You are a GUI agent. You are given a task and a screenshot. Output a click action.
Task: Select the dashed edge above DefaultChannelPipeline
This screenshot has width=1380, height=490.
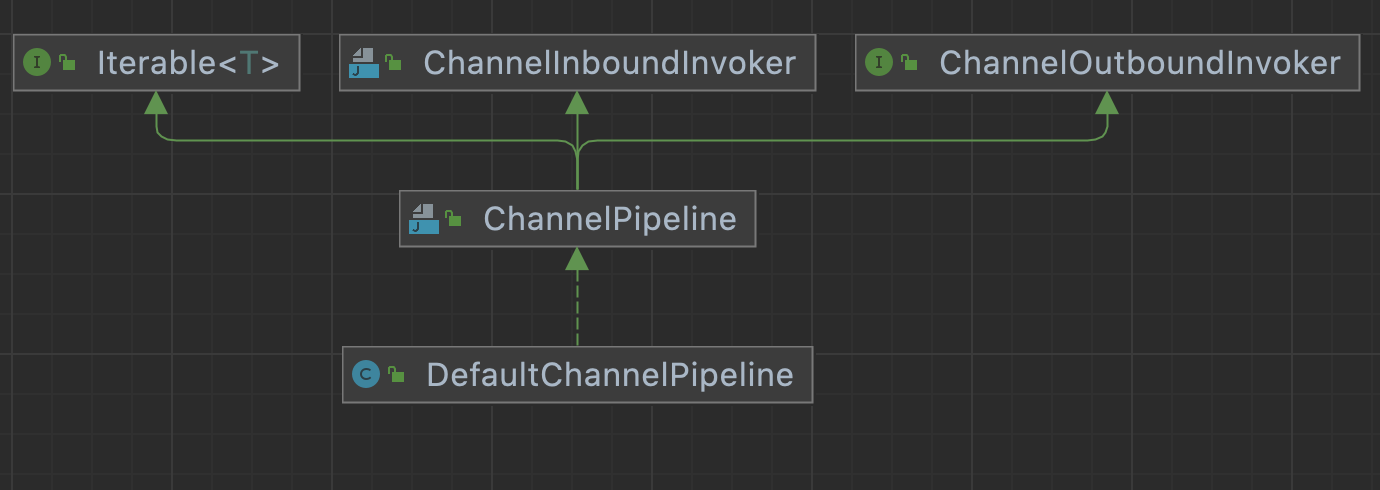pos(577,308)
